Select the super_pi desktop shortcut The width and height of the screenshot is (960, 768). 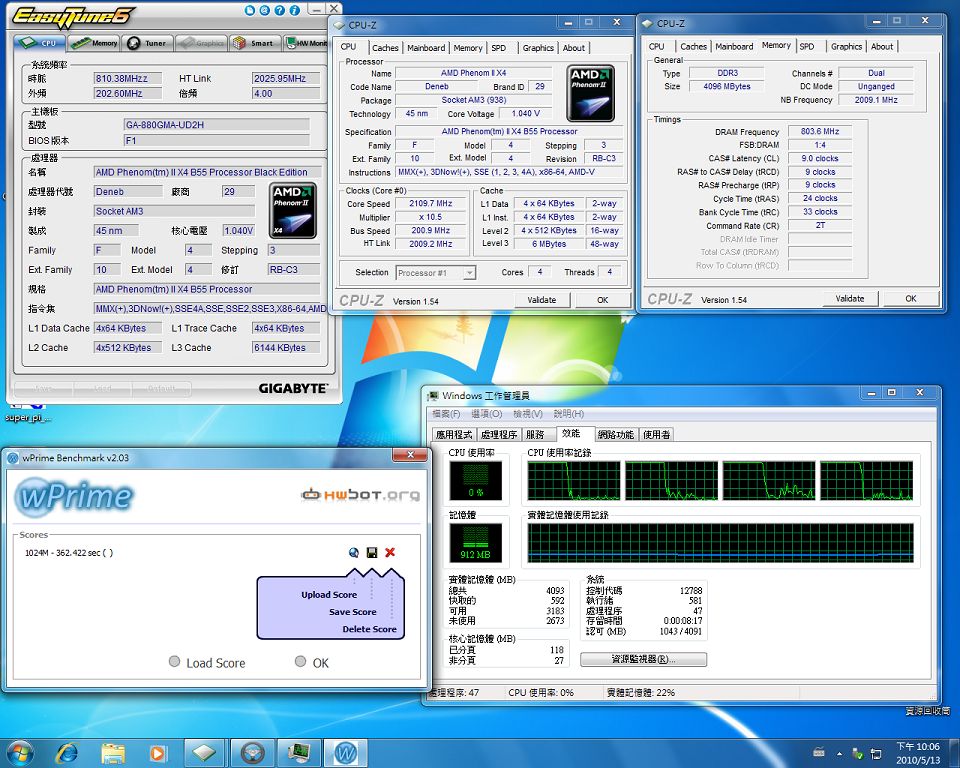click(x=28, y=412)
